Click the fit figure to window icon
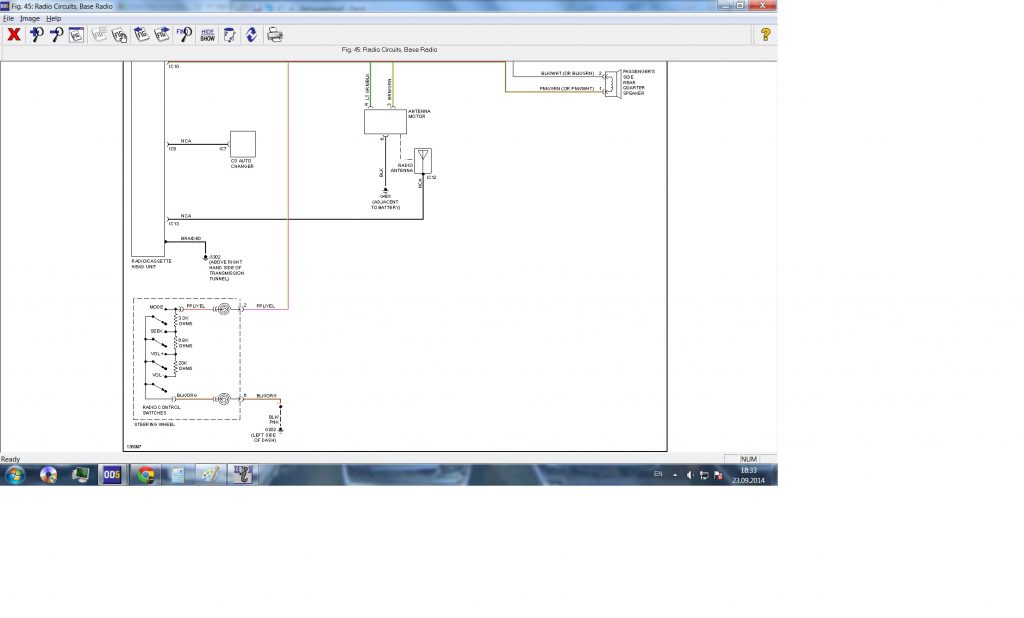This screenshot has width=1024, height=618. click(76, 34)
